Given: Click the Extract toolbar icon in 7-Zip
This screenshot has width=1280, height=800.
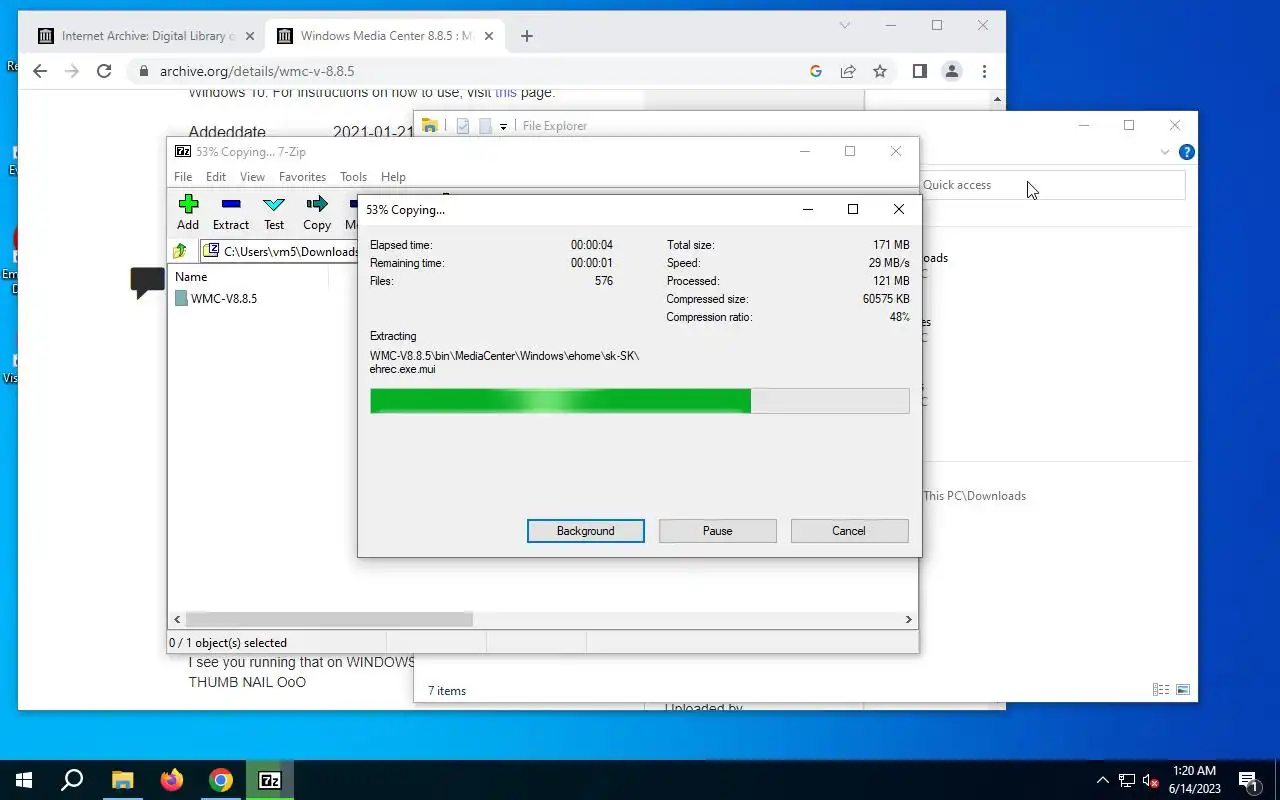Looking at the screenshot, I should point(231,212).
